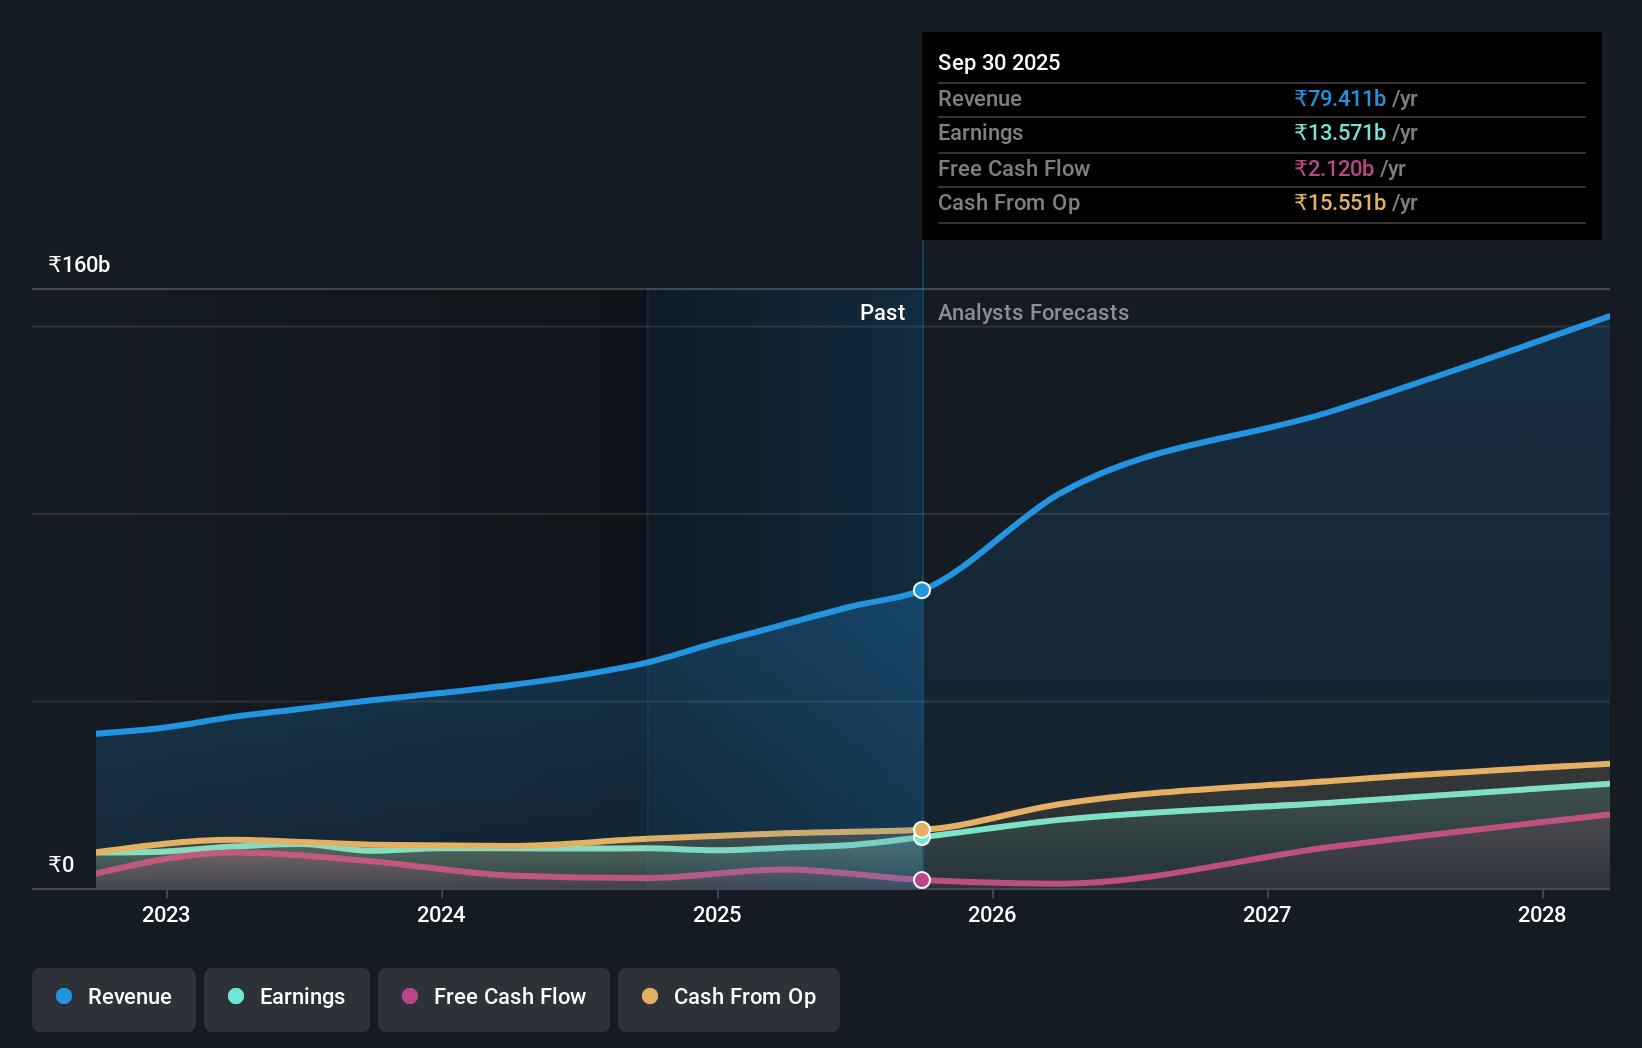Collapse the Past data region
Image resolution: width=1642 pixels, height=1048 pixels.
tap(882, 312)
